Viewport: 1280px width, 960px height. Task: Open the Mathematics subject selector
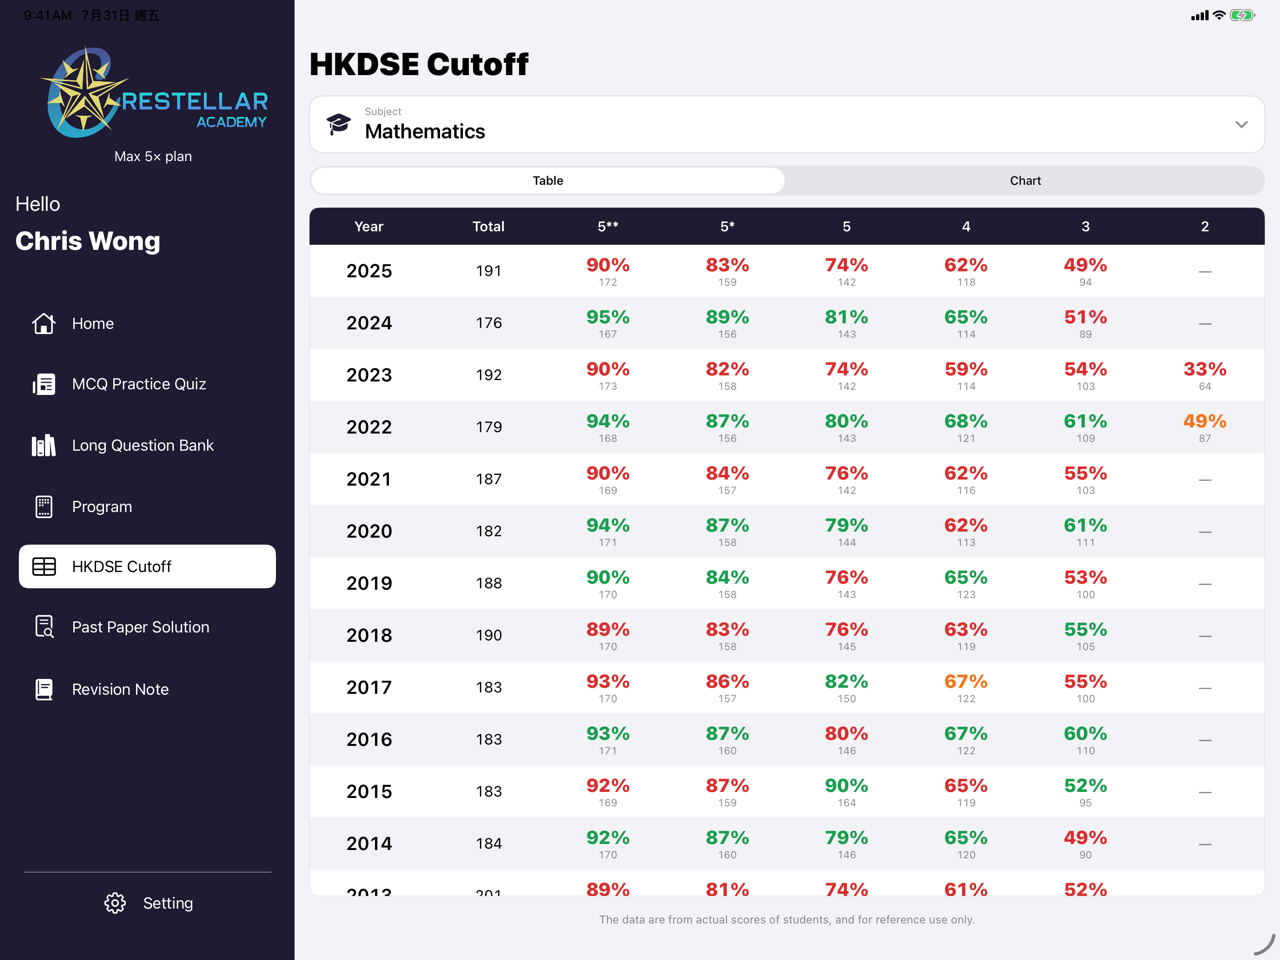click(x=787, y=125)
